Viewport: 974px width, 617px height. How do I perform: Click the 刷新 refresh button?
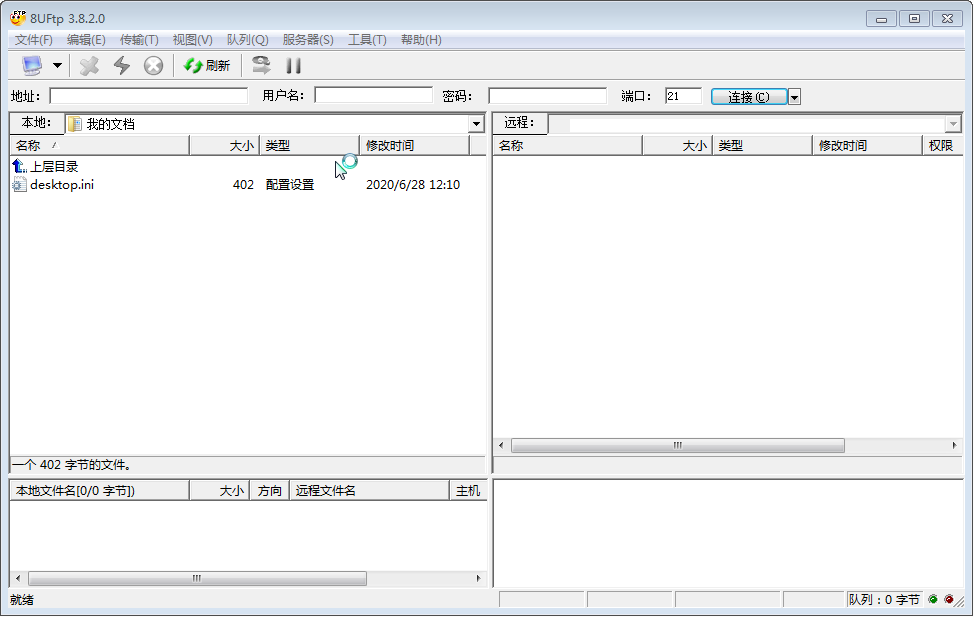click(207, 66)
